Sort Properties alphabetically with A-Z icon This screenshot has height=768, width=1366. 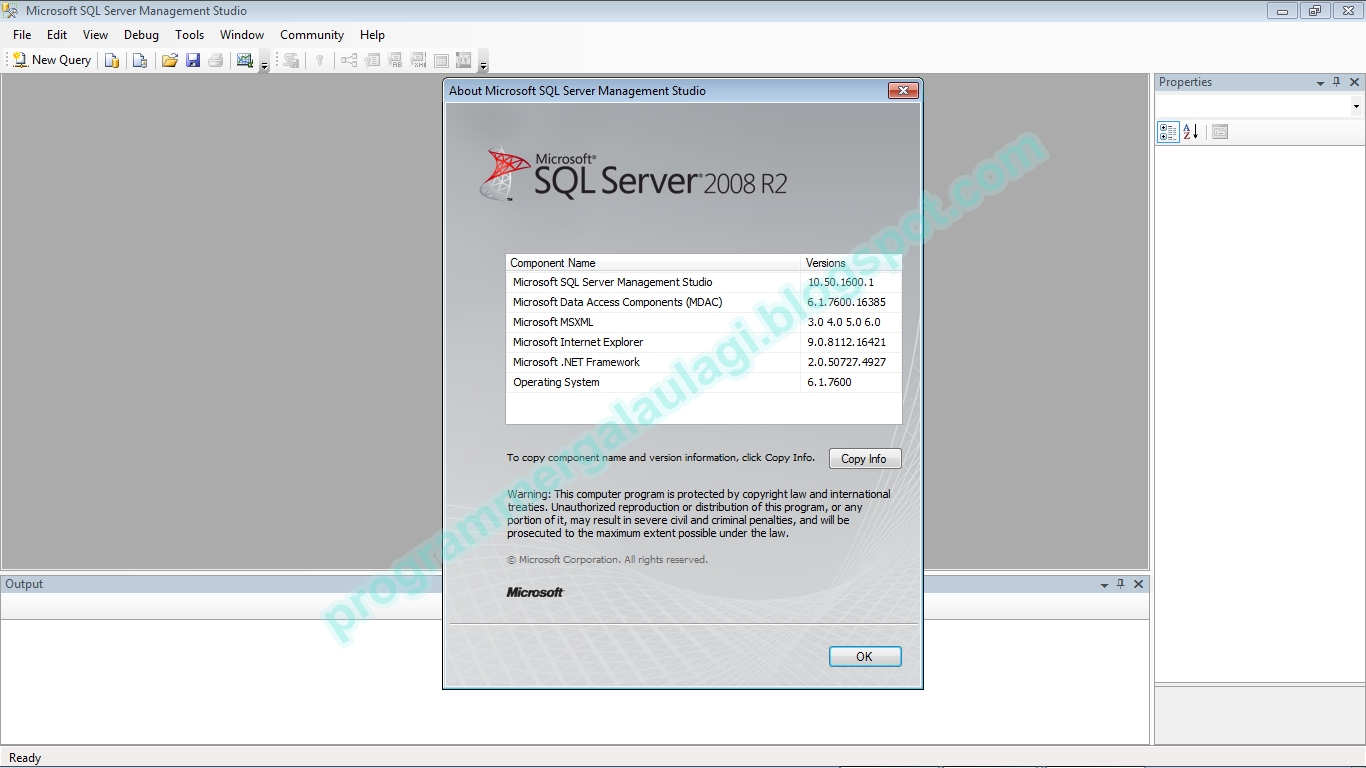coord(1191,132)
